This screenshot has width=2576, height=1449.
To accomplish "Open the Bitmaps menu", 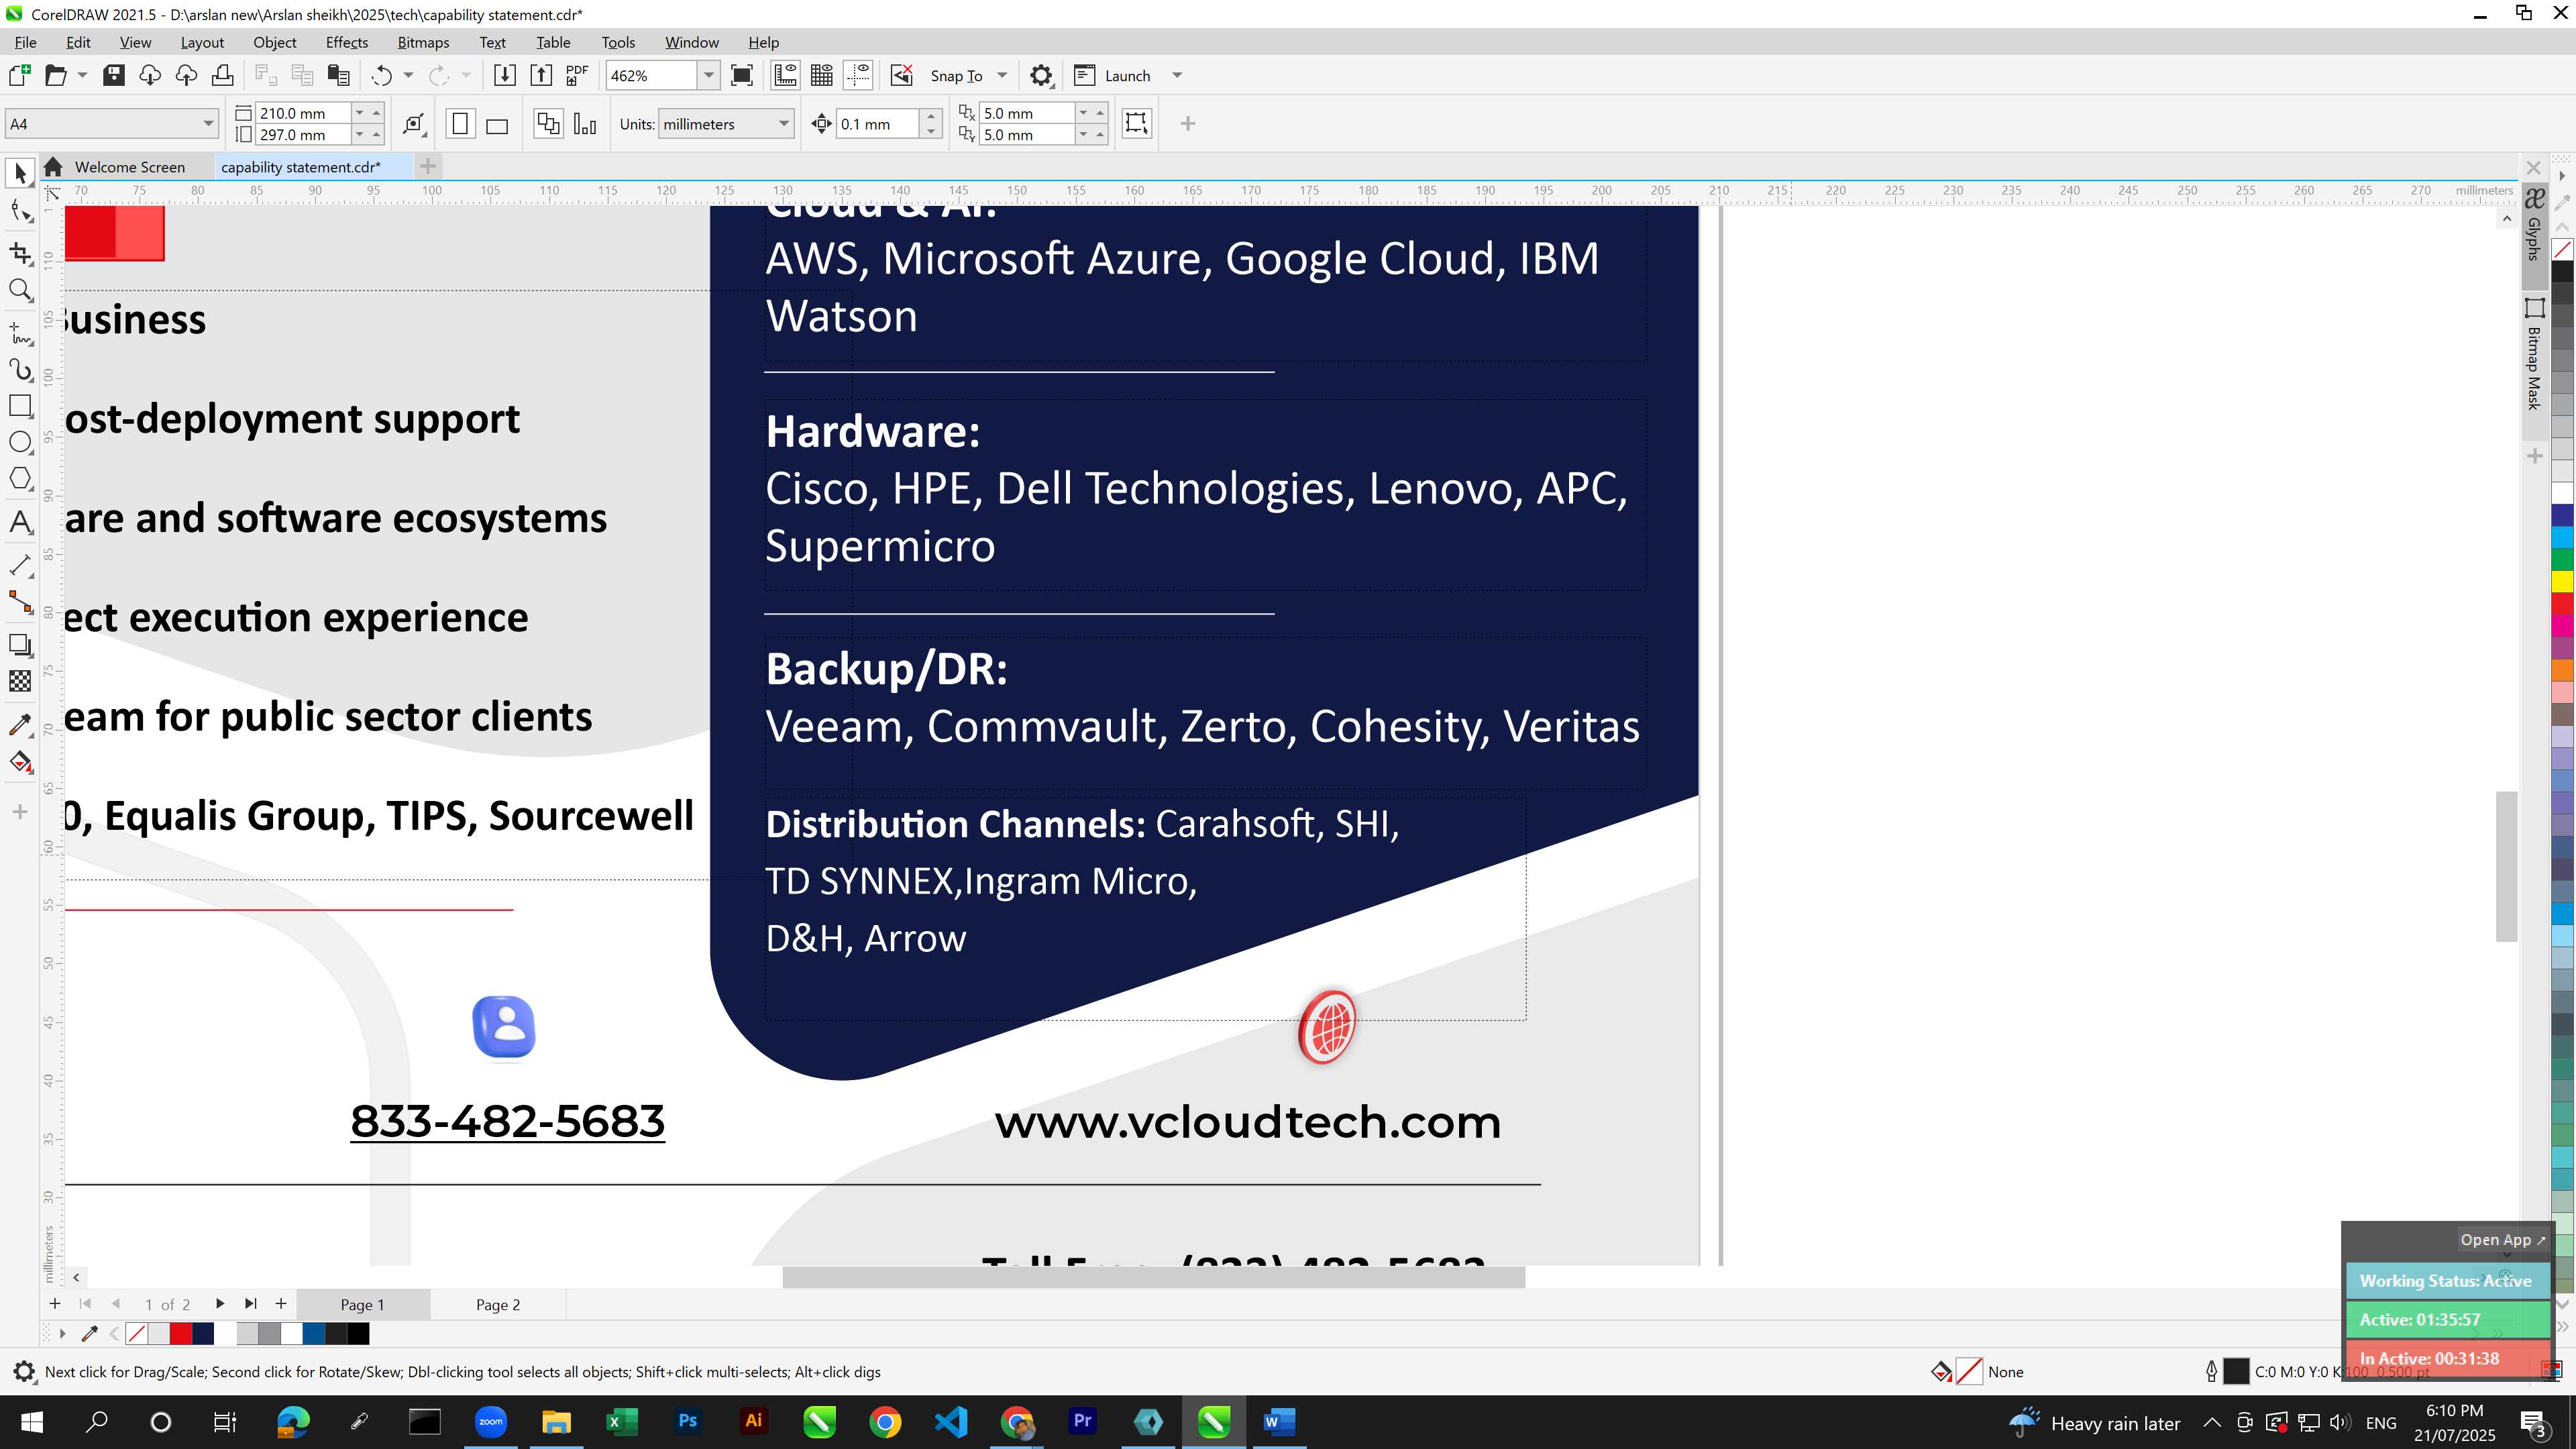I will [x=423, y=42].
